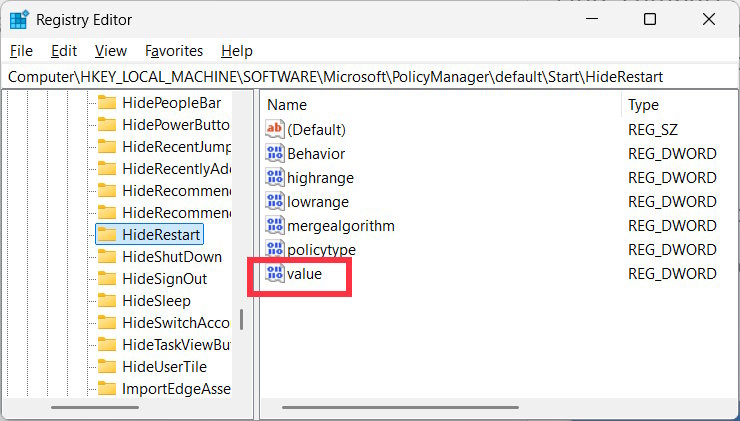740x421 pixels.
Task: Open the View menu
Action: click(x=110, y=51)
